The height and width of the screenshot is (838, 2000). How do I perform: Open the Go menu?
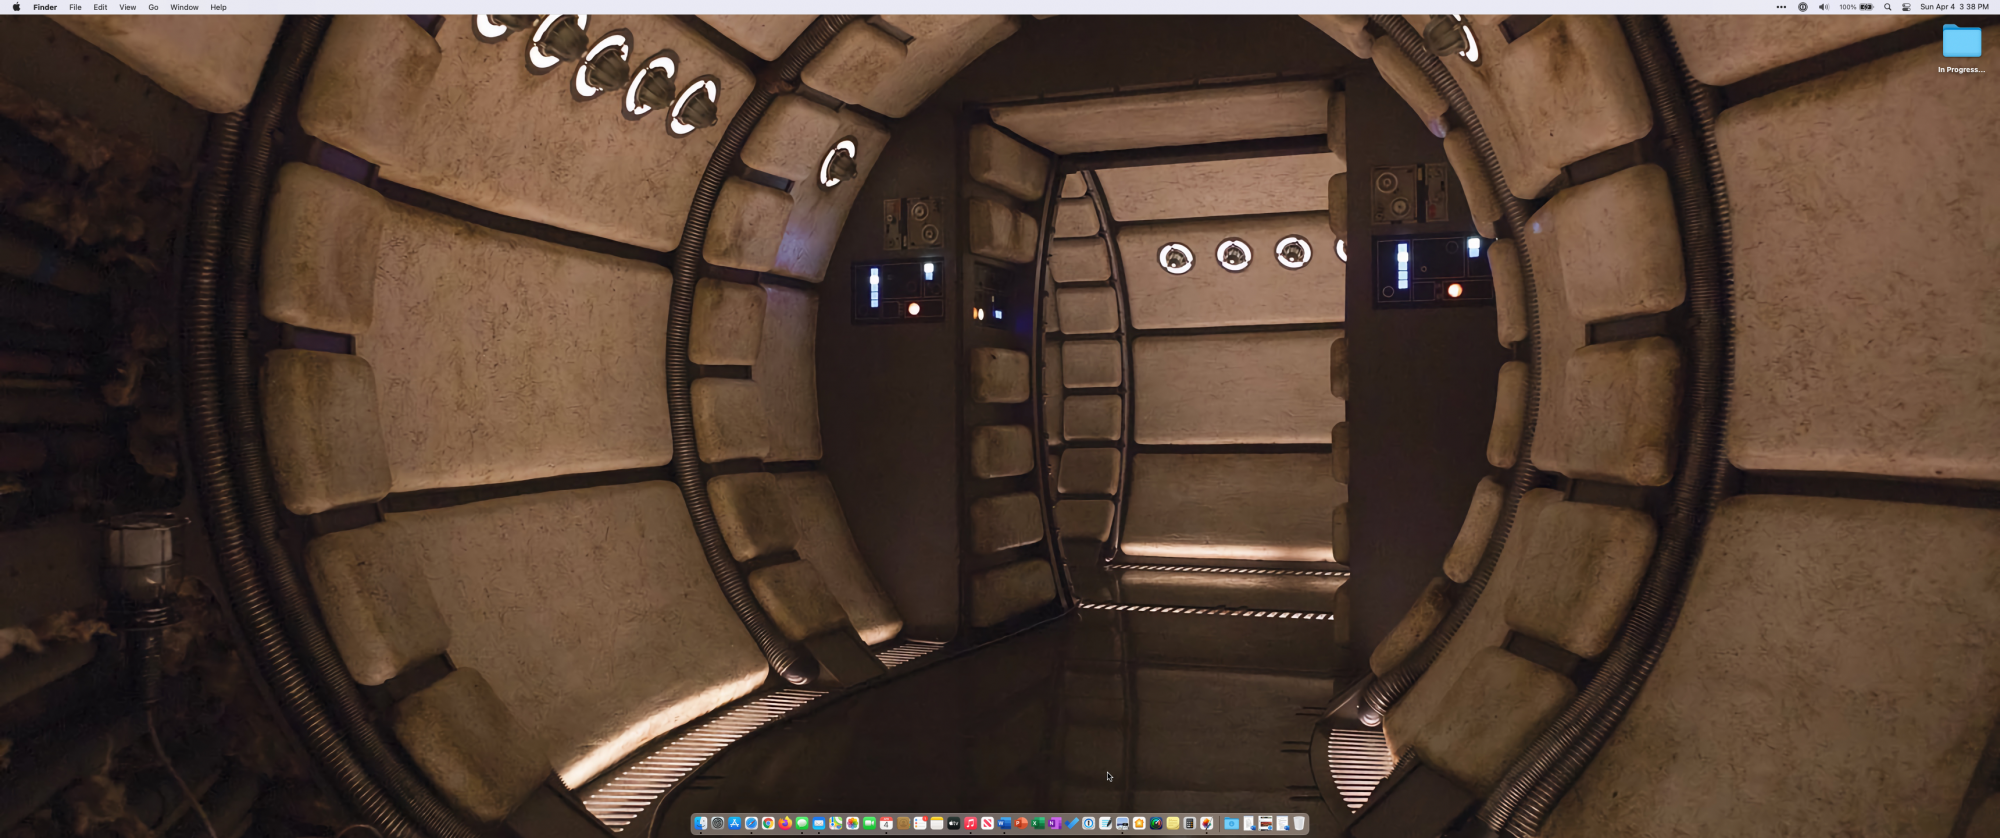153,7
